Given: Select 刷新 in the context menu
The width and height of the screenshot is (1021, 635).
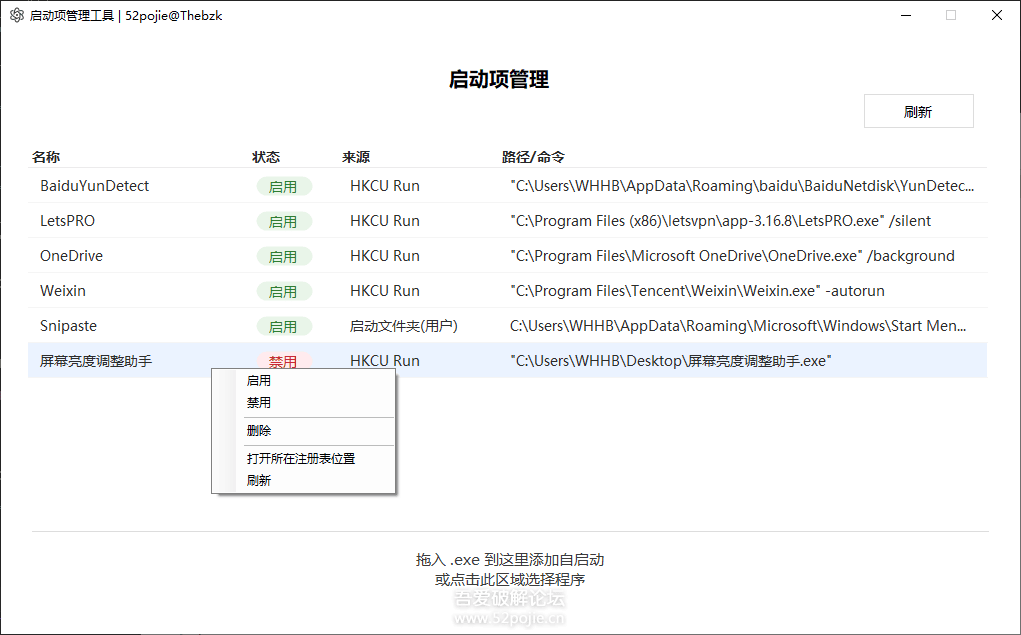Looking at the screenshot, I should click(x=259, y=480).
